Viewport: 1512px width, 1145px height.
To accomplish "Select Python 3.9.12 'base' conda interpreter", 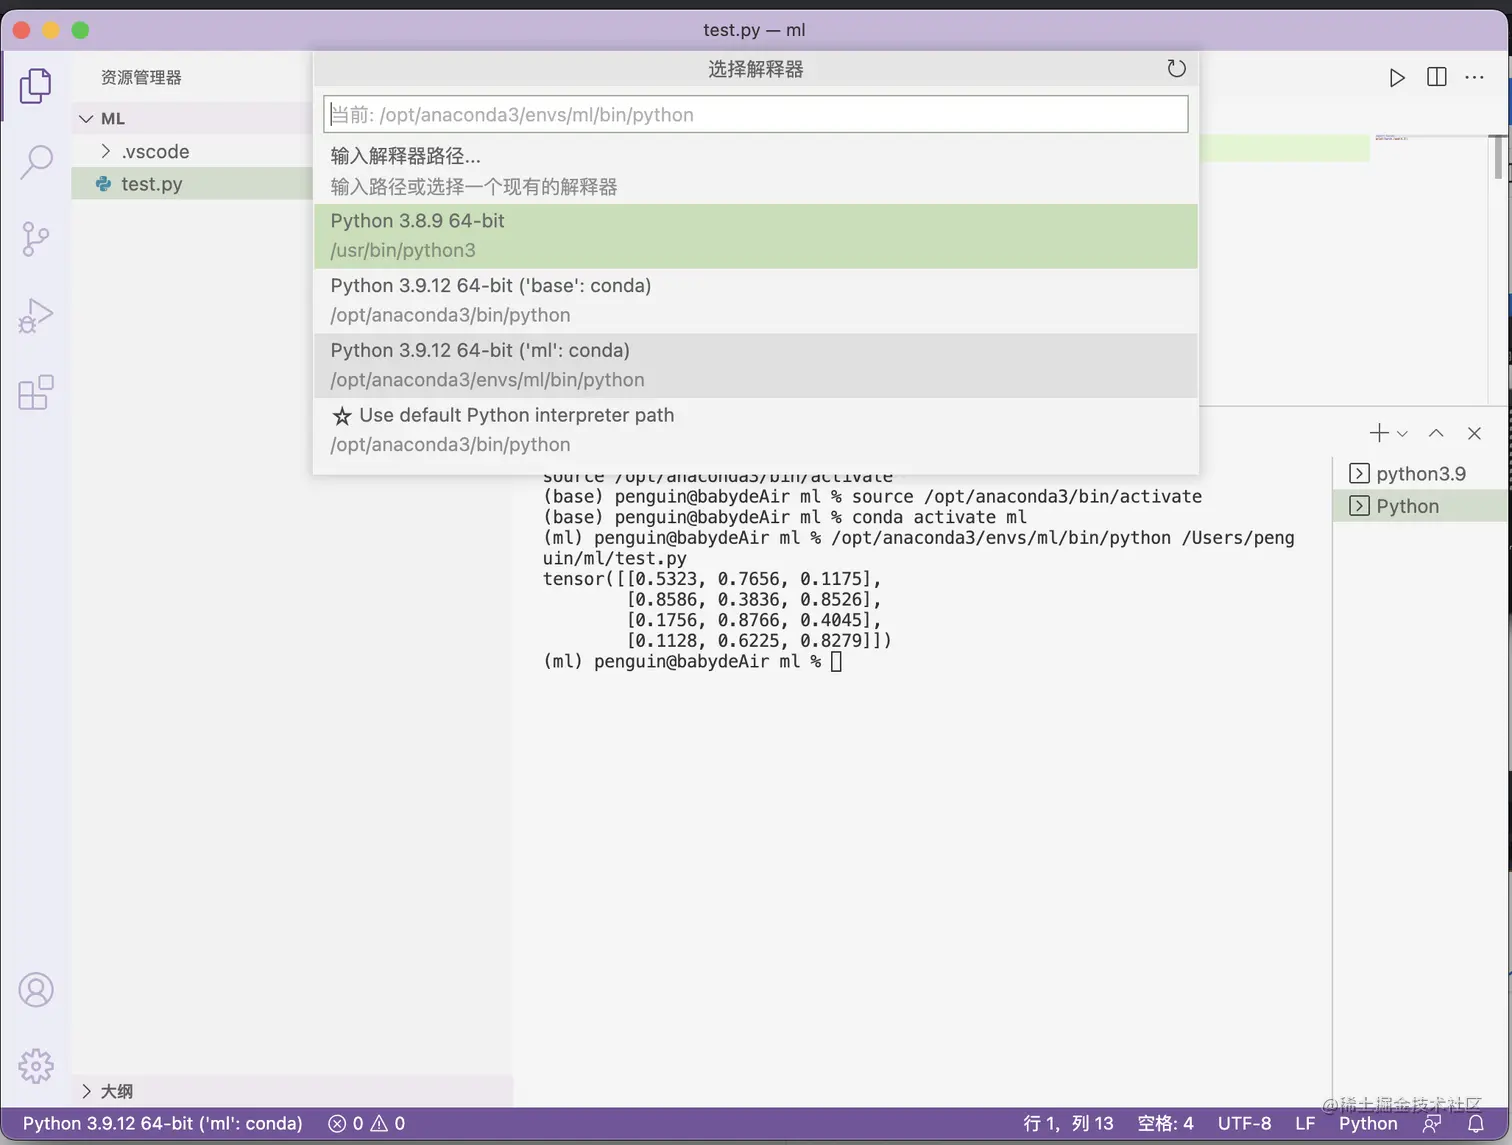I will (x=756, y=300).
